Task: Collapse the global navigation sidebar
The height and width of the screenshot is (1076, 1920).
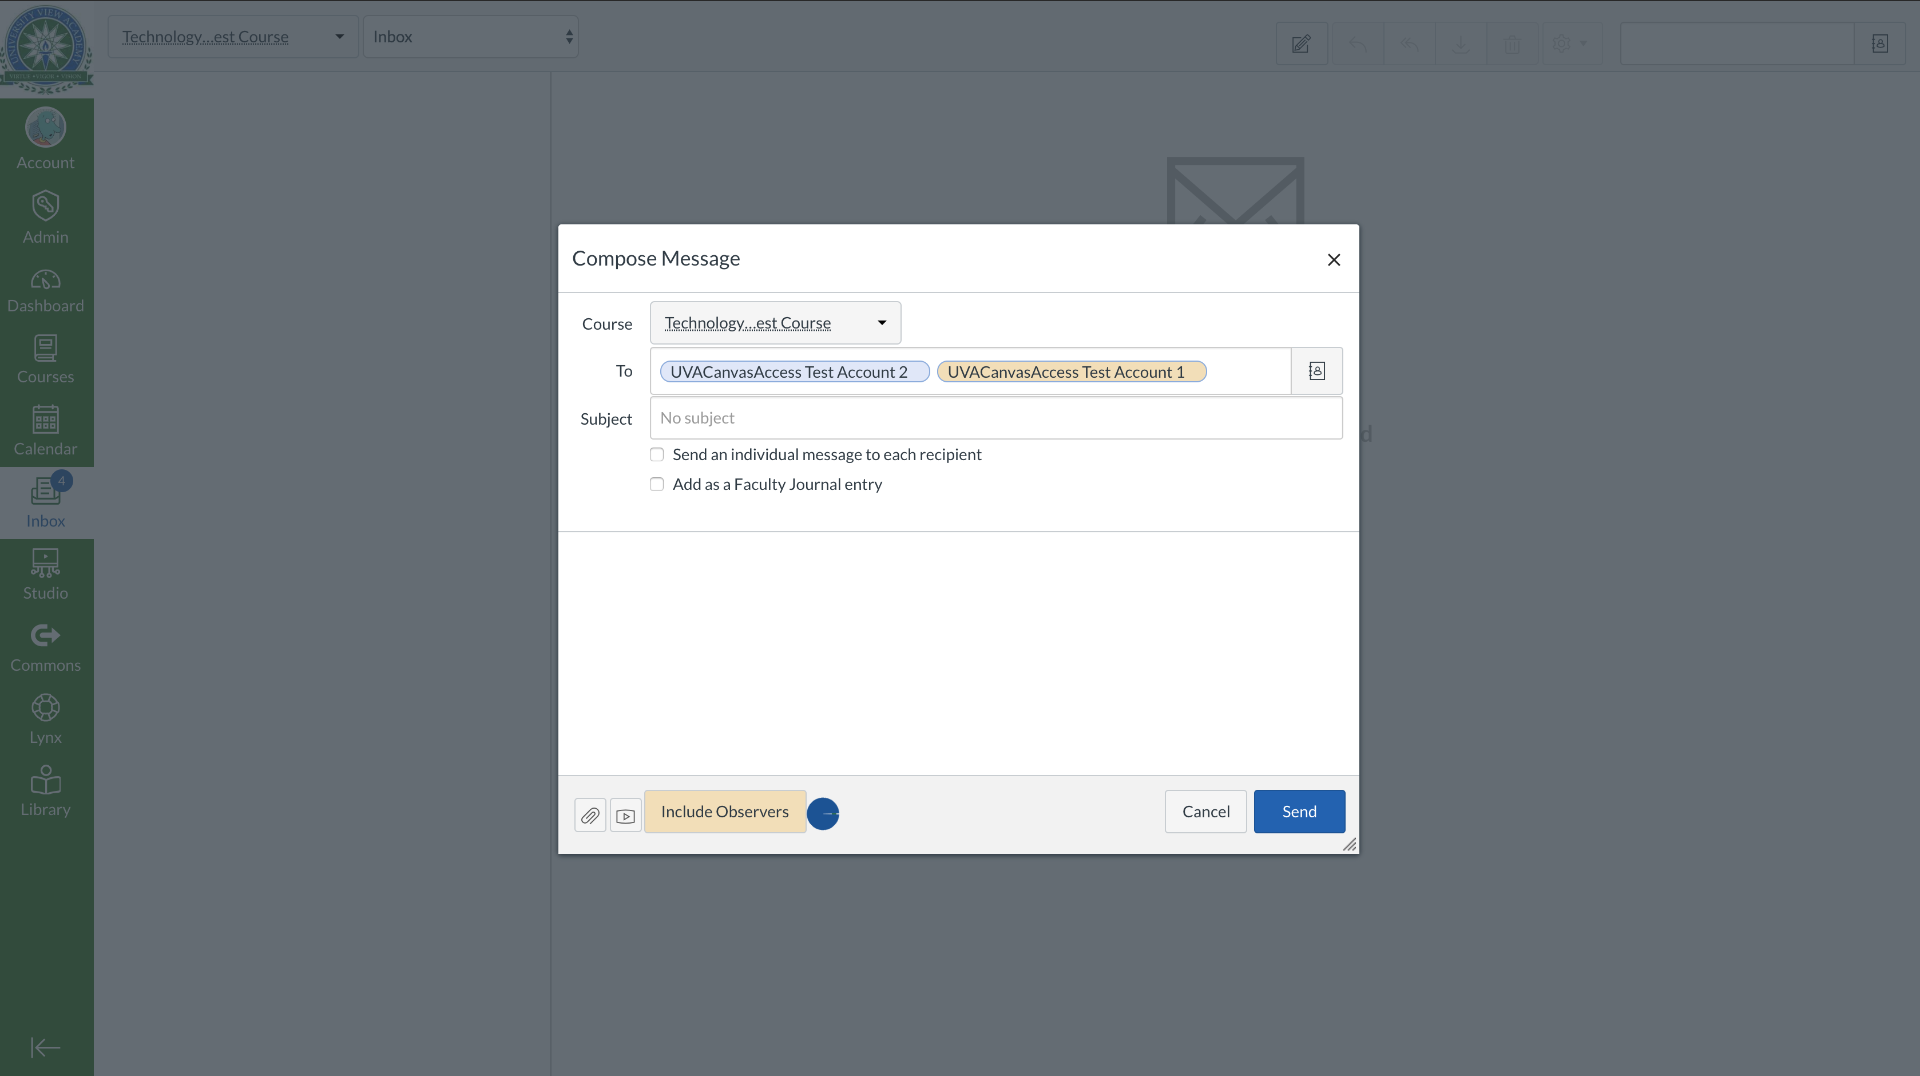Action: (46, 1047)
